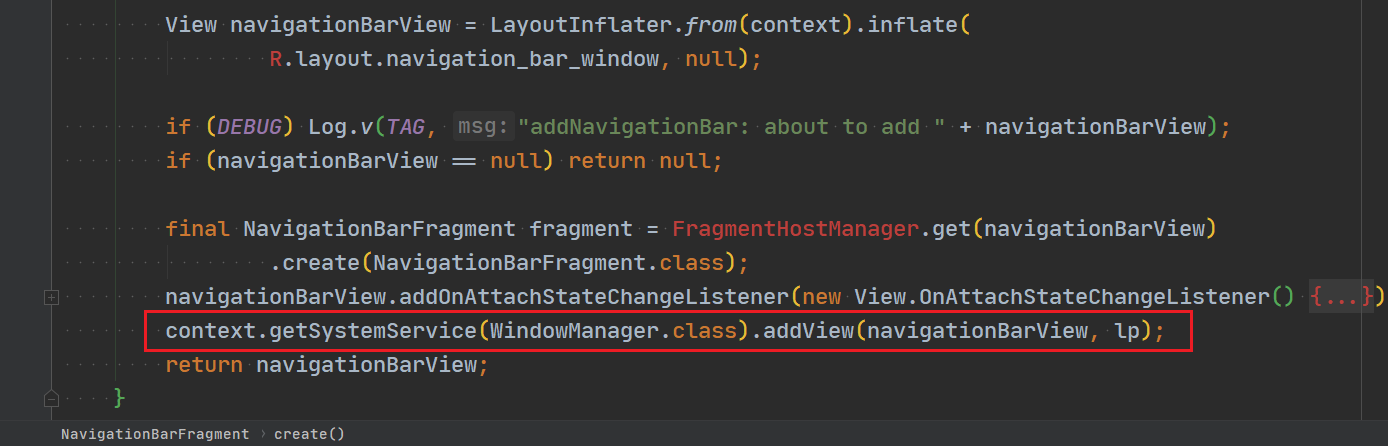Click the msg: parameter hint label
Viewport: 1388px width, 446px height.
coord(483,127)
